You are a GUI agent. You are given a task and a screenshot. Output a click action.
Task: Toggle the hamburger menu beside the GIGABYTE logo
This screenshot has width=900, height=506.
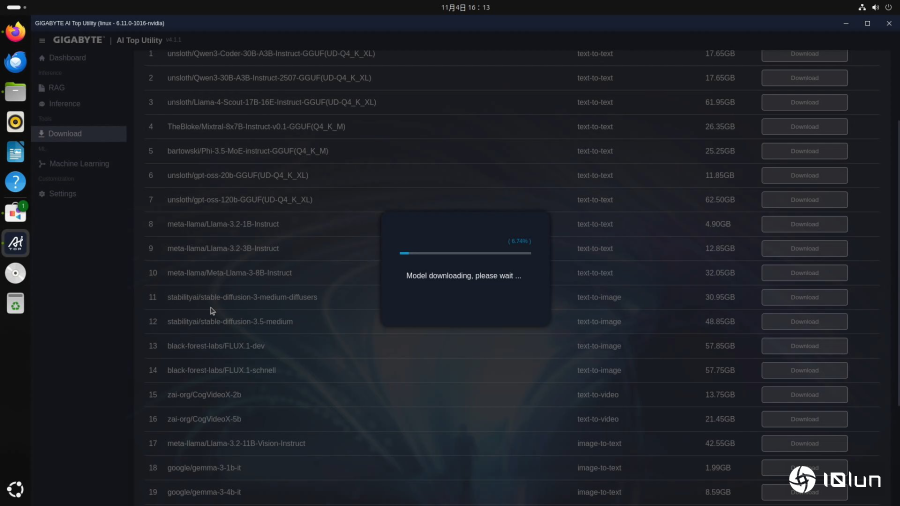click(41, 40)
